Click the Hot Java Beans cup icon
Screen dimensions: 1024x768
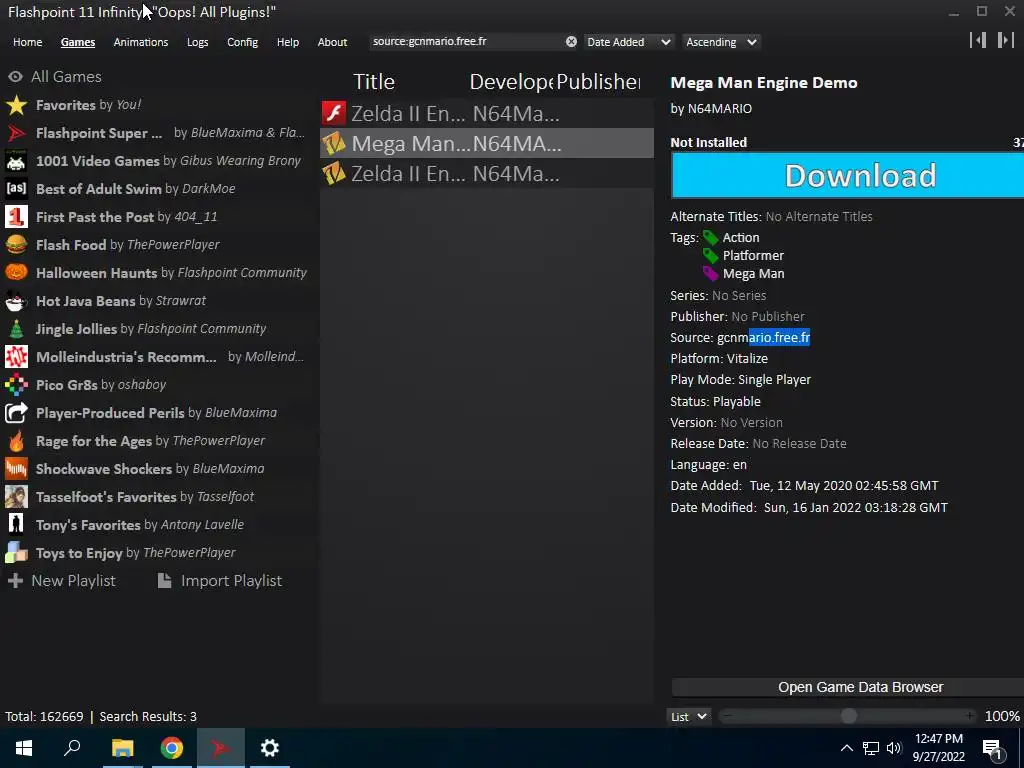click(x=16, y=301)
